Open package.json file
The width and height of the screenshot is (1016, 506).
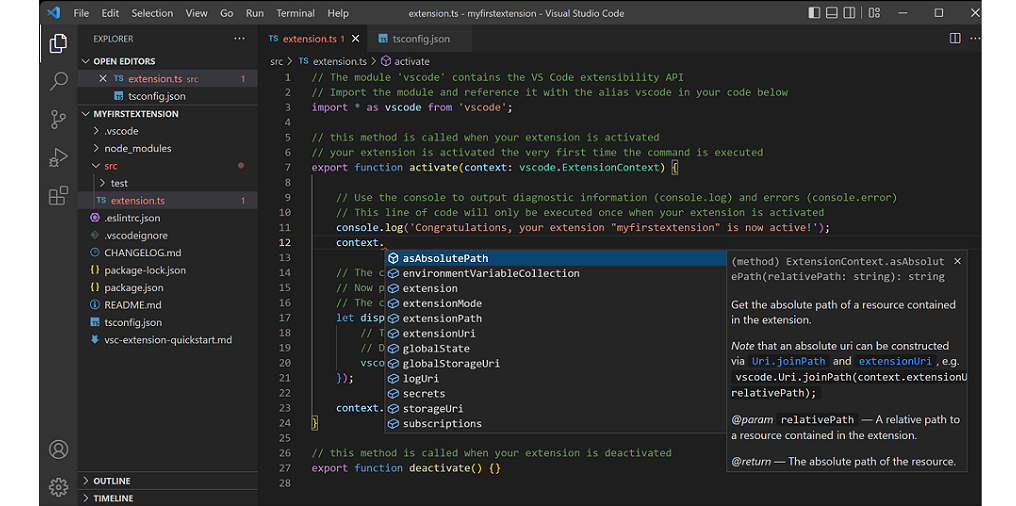(167, 288)
